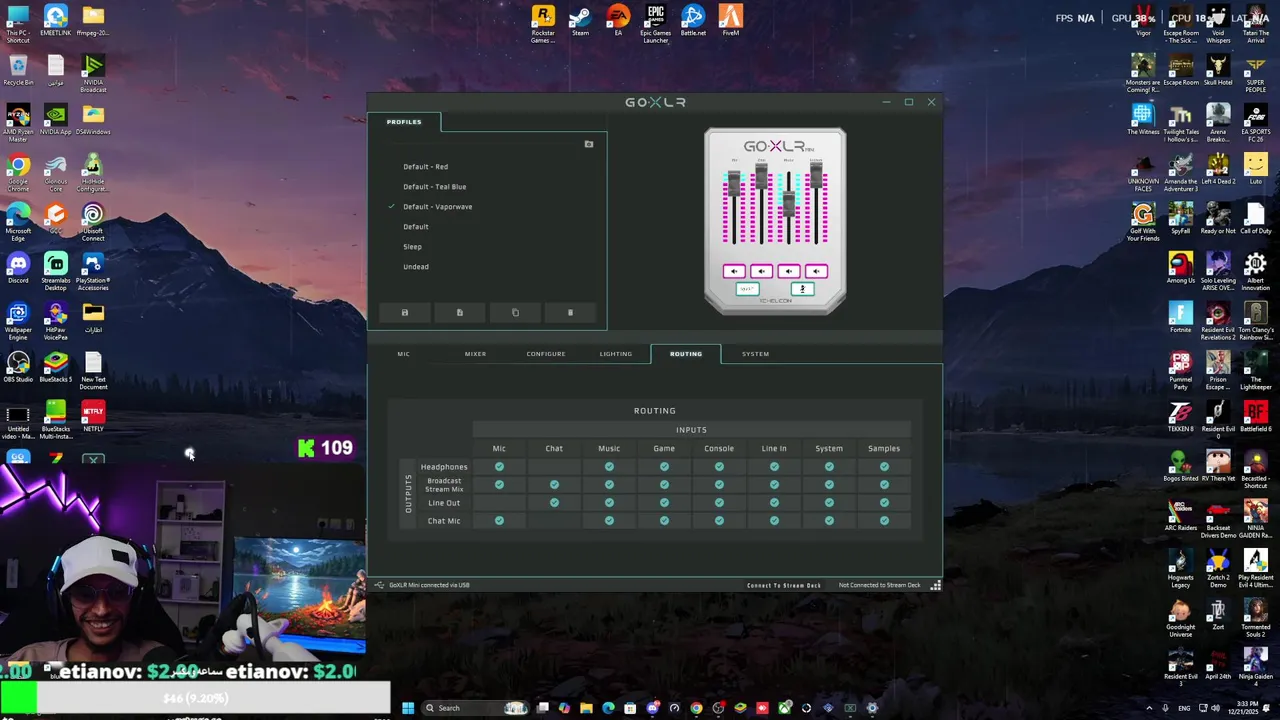
Task: Click the GoXLR window resize grip
Action: click(936, 586)
